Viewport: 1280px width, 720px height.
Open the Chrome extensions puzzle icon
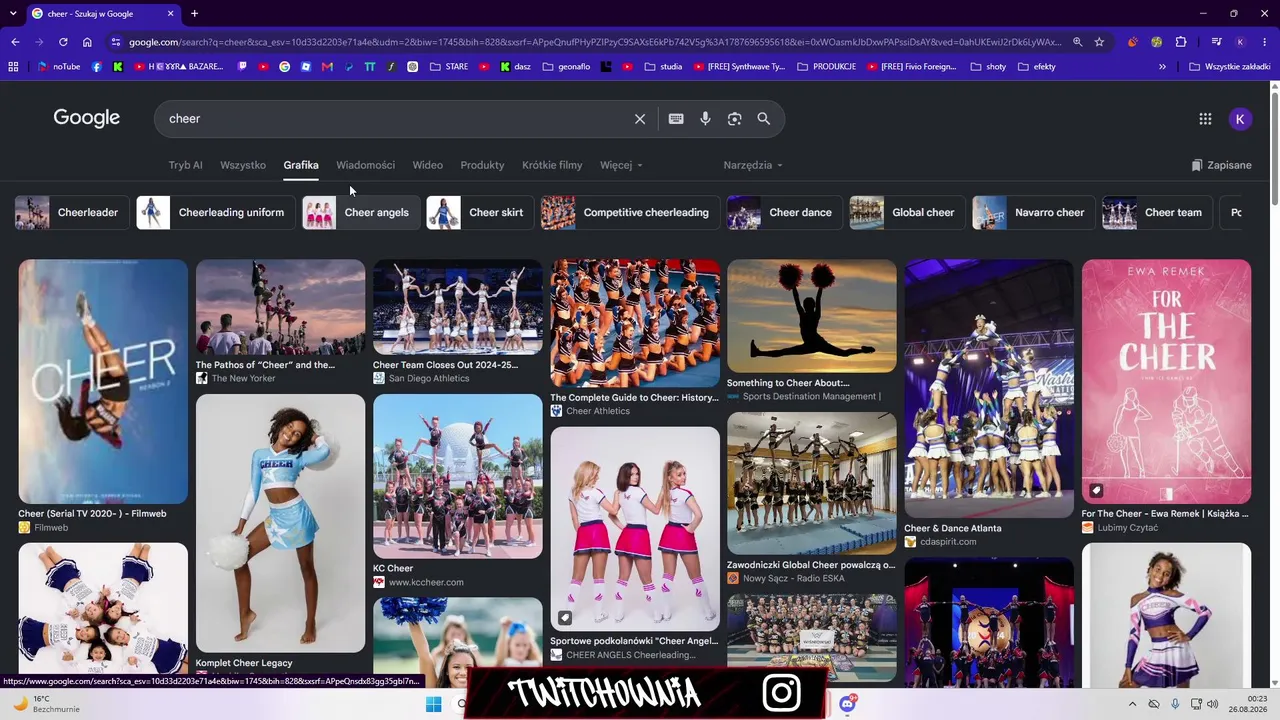pyautogui.click(x=1181, y=42)
